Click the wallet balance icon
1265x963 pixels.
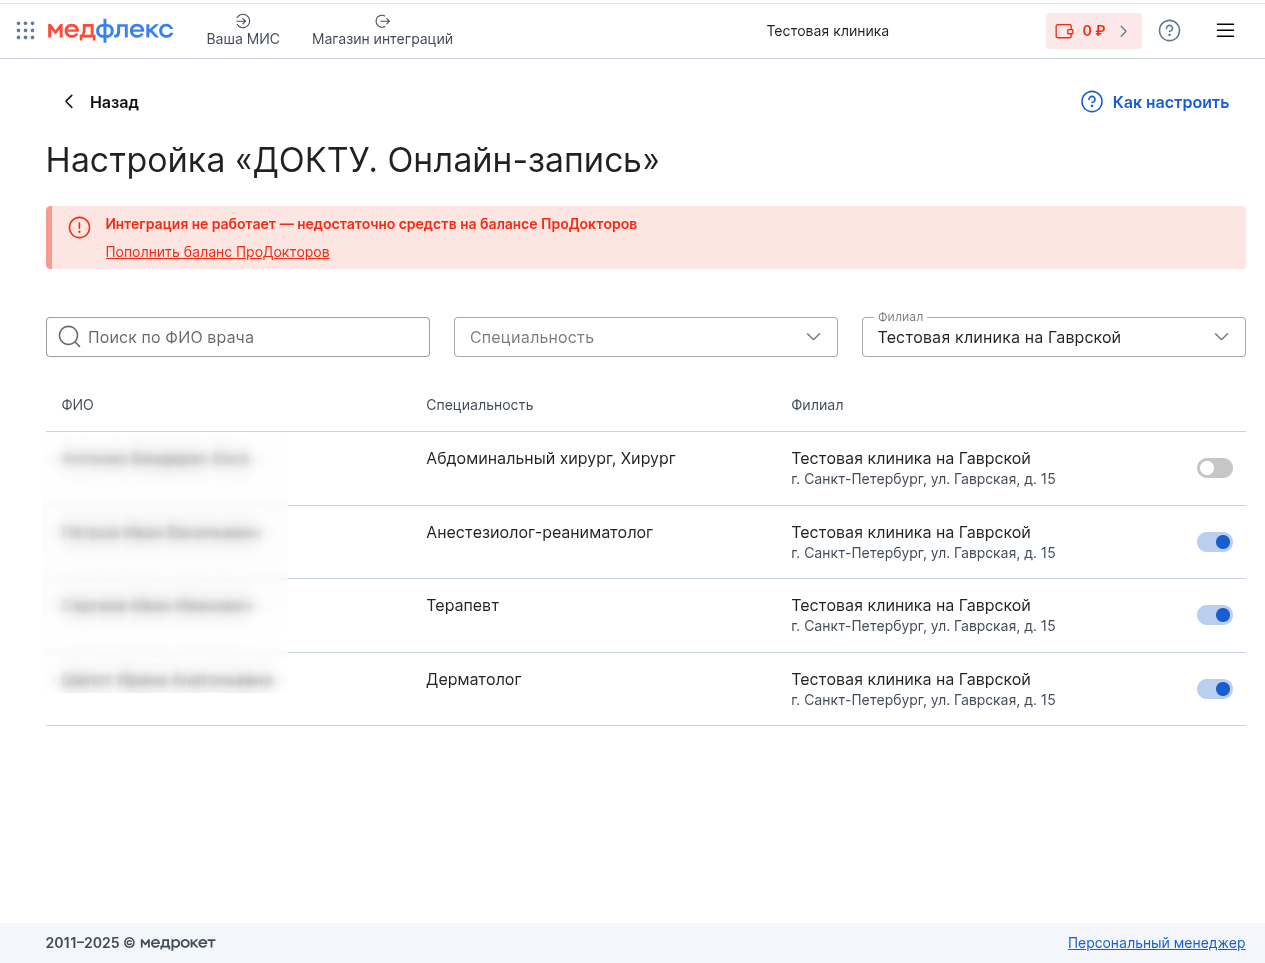(x=1064, y=31)
